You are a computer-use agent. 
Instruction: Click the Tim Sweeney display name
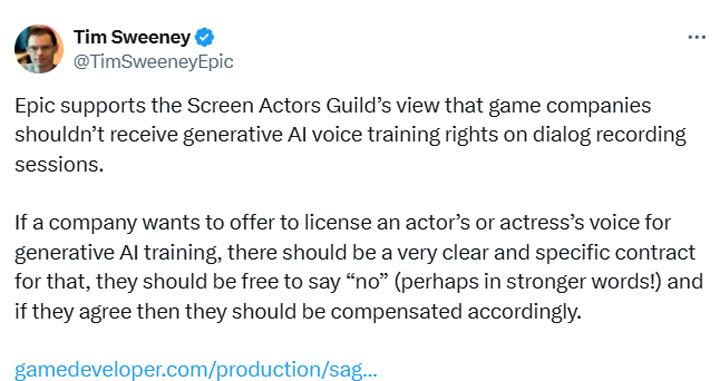132,37
